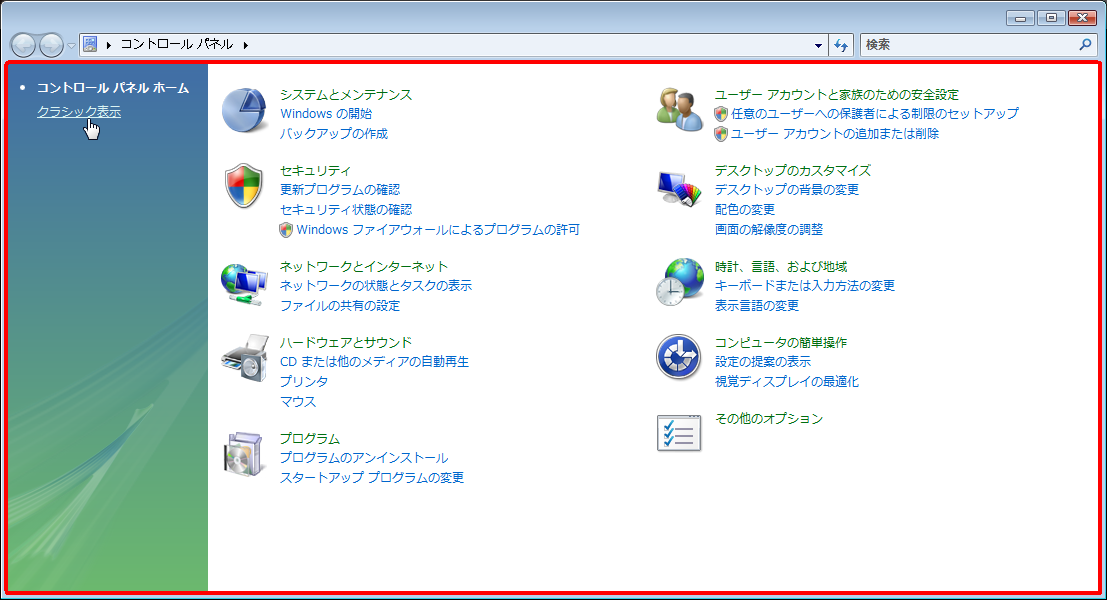
Task: Open 設定の提案の表示
Action: click(x=762, y=361)
